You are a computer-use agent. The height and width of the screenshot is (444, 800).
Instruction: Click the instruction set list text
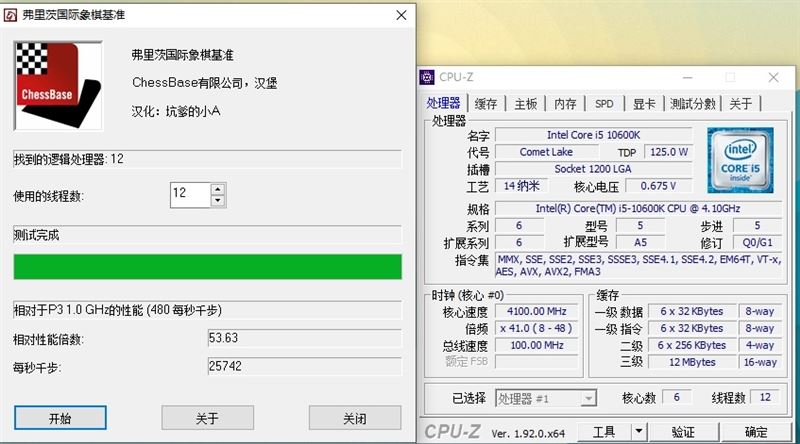[638, 265]
